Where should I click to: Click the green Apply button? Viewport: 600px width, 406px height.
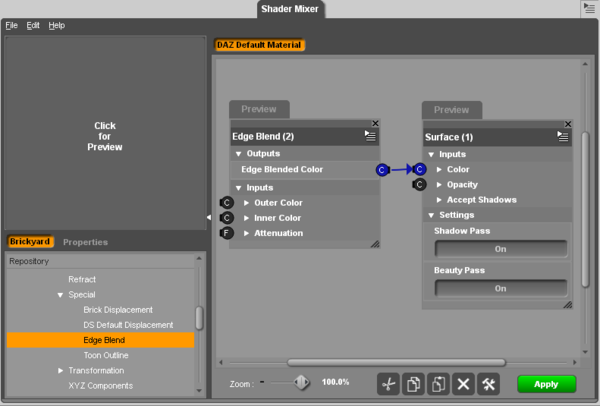click(546, 384)
